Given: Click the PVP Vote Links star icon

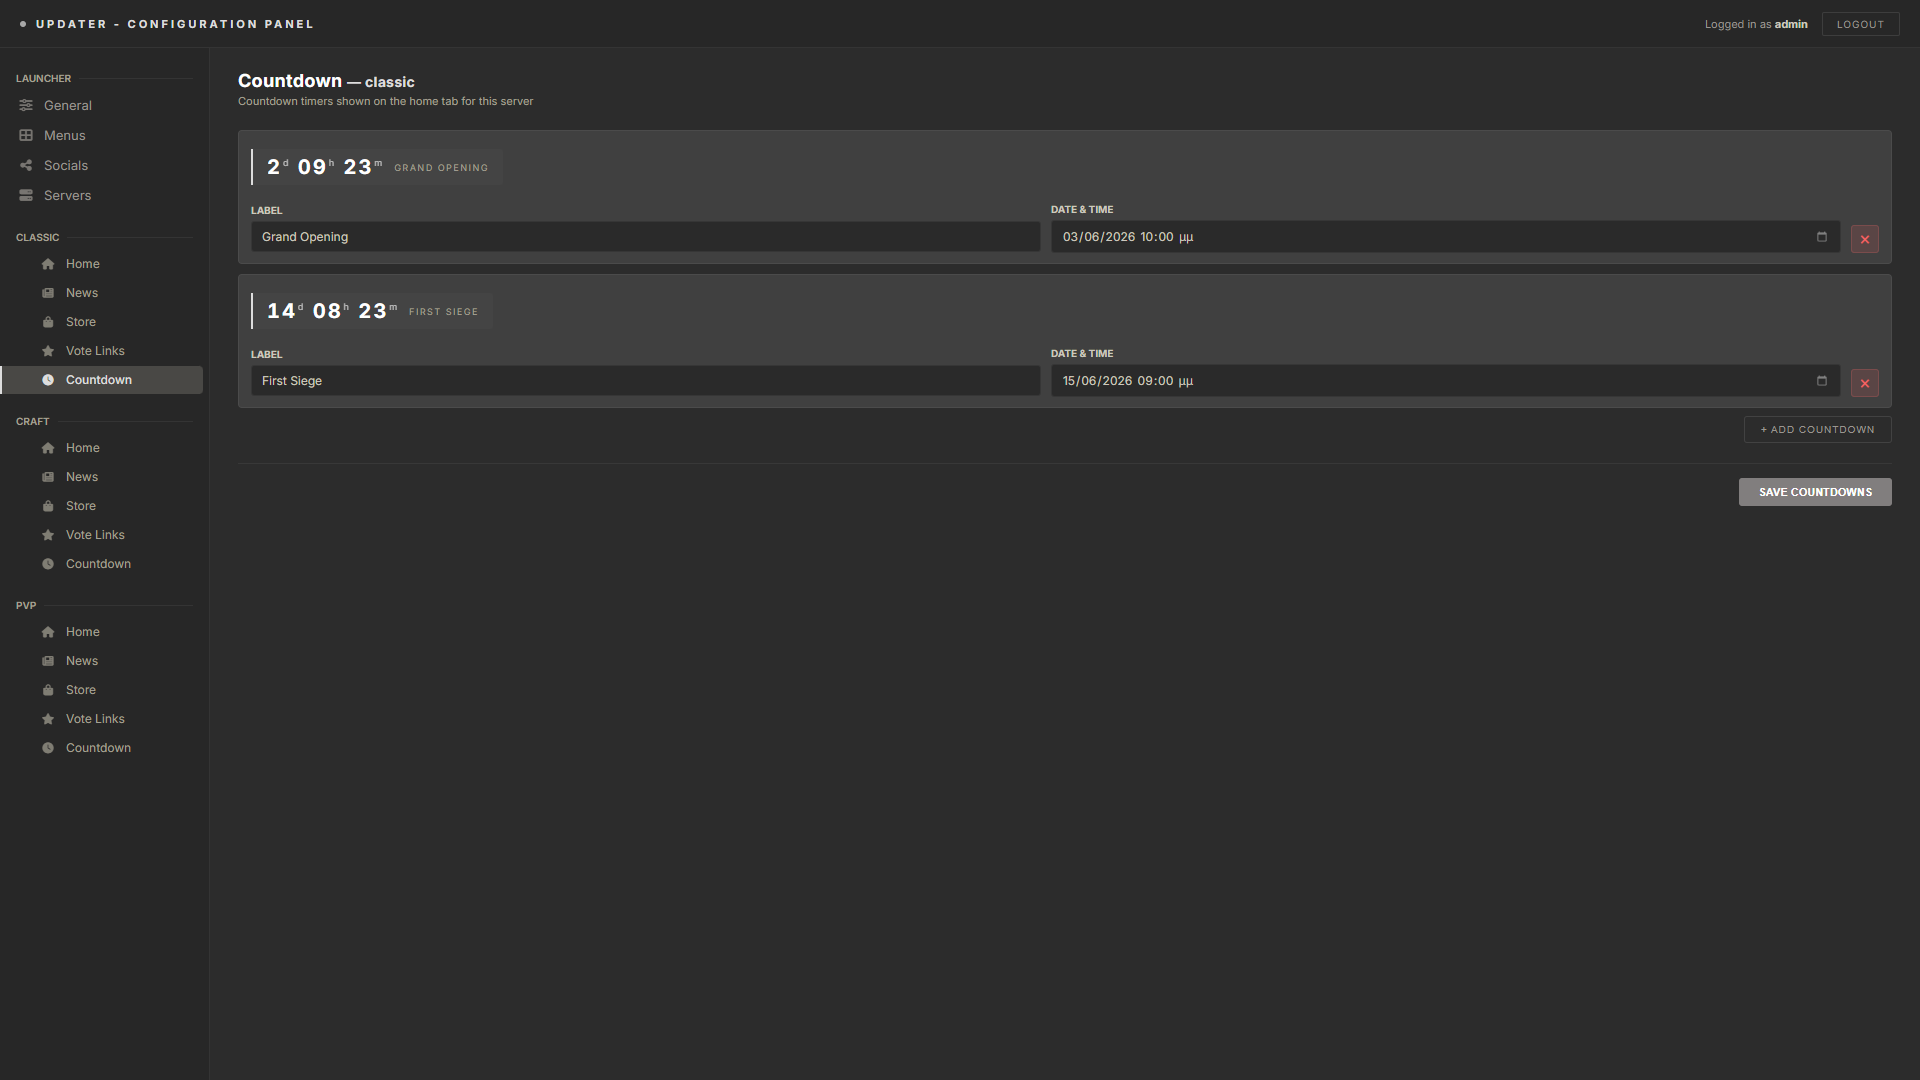Looking at the screenshot, I should (x=48, y=719).
